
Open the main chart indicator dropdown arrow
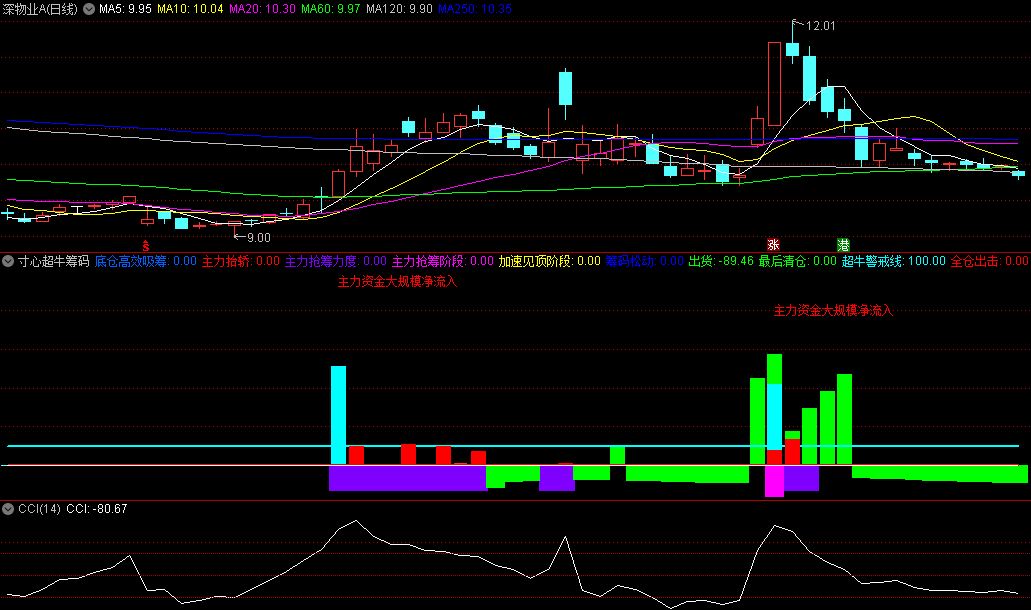(x=89, y=9)
